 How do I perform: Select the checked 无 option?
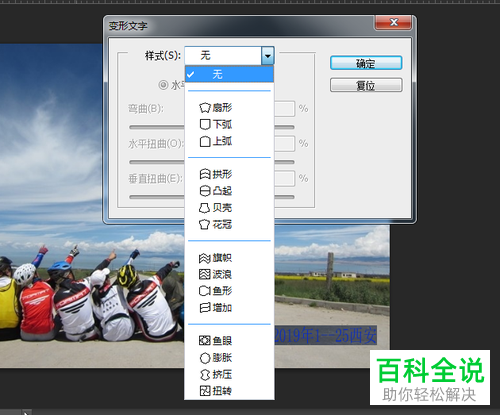coord(229,74)
